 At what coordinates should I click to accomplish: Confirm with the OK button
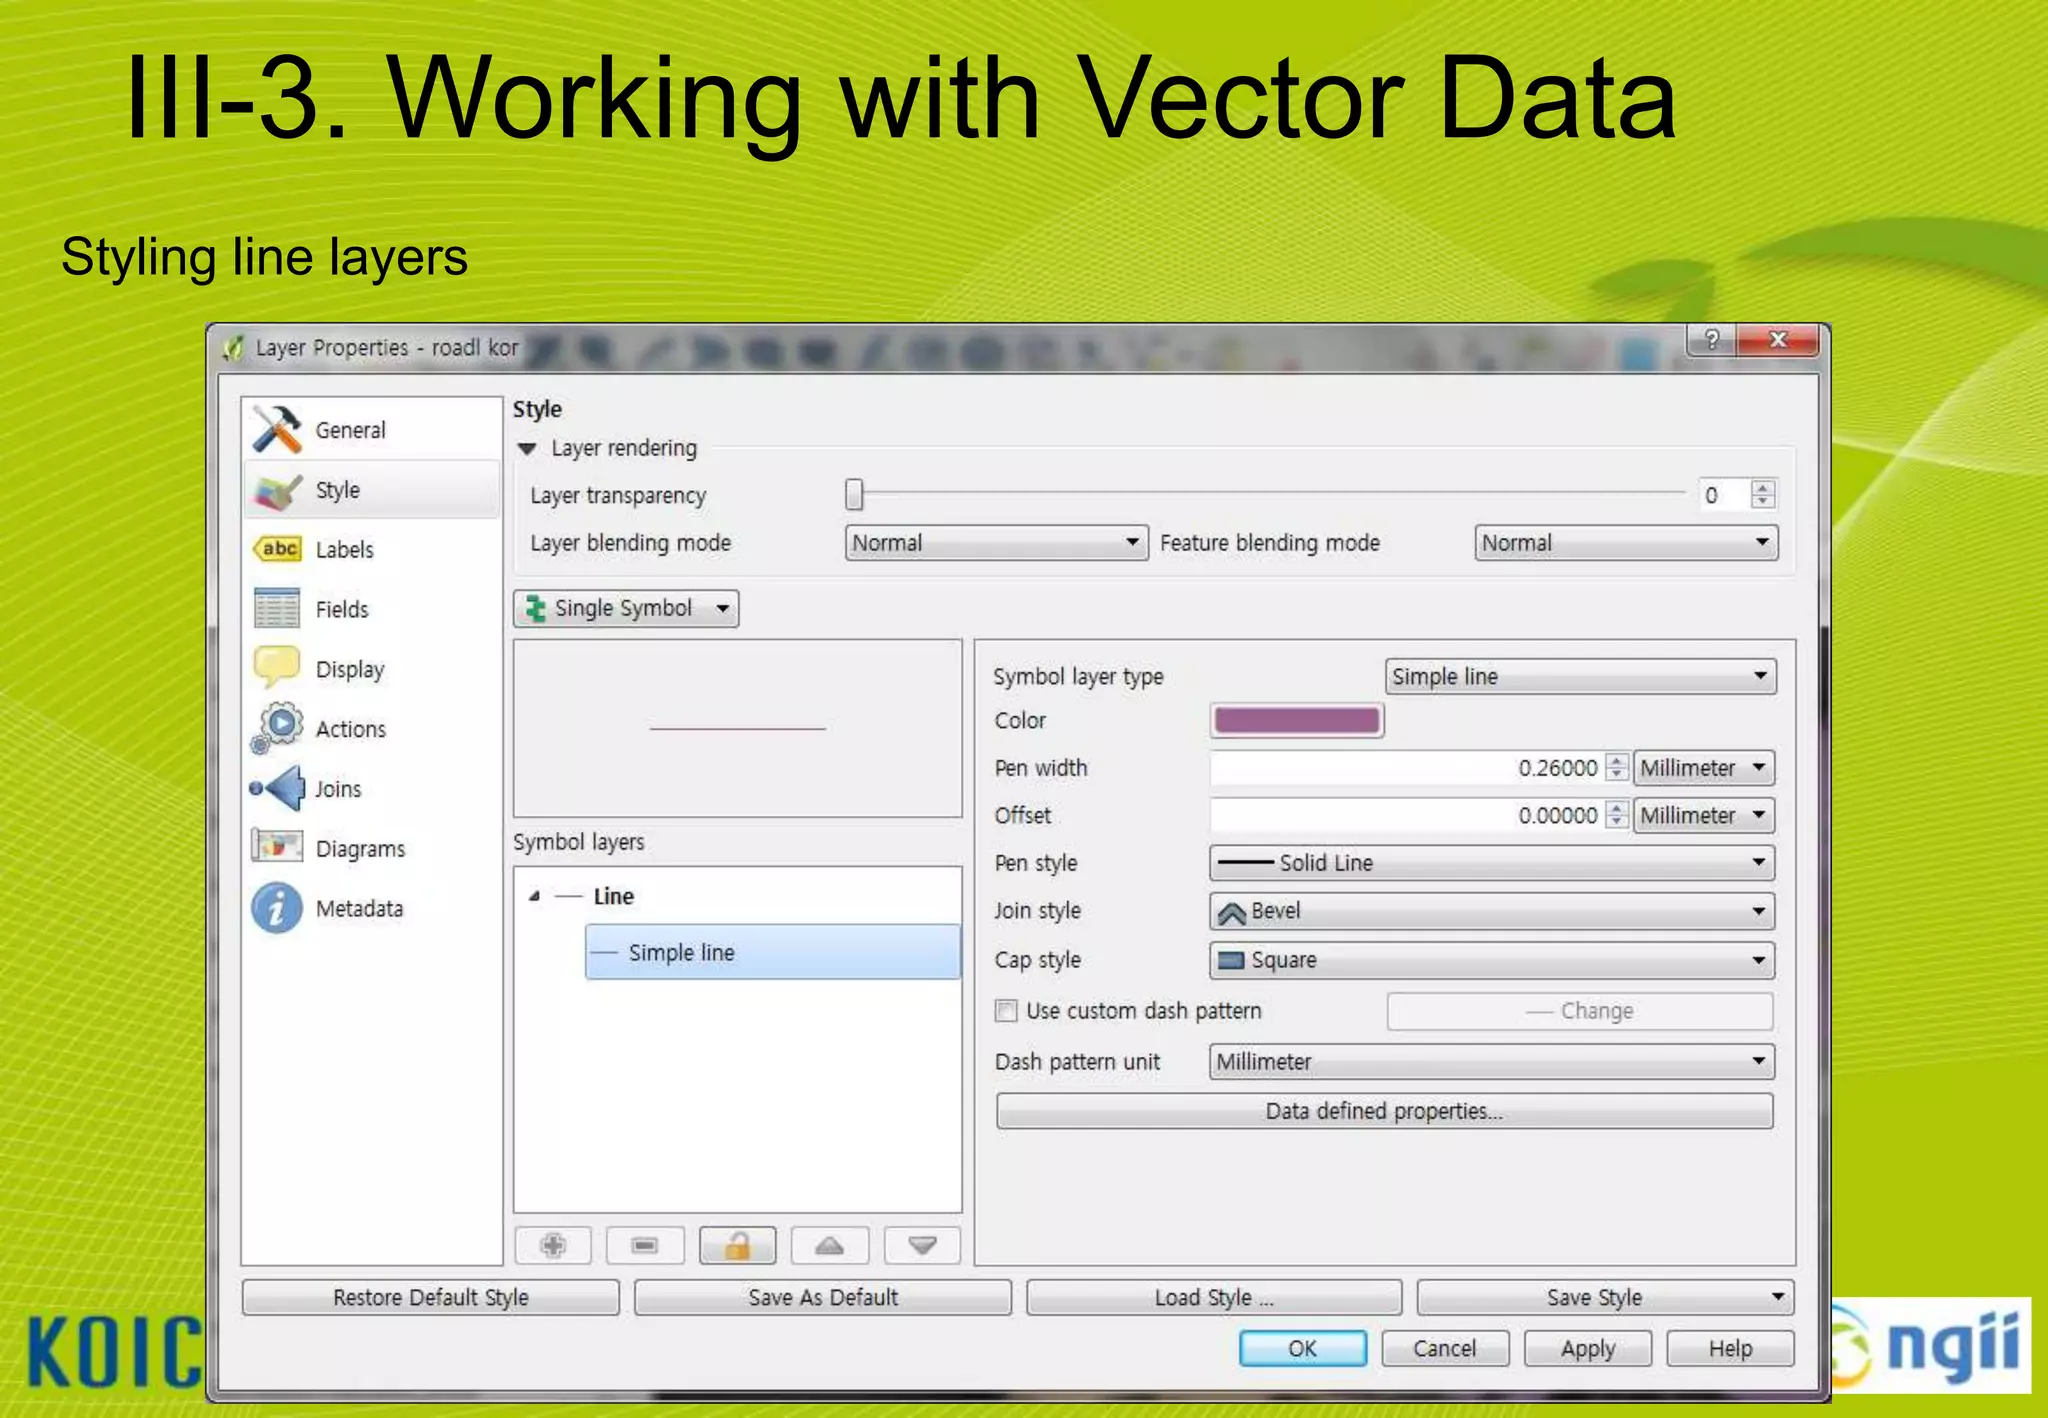coord(1303,1348)
